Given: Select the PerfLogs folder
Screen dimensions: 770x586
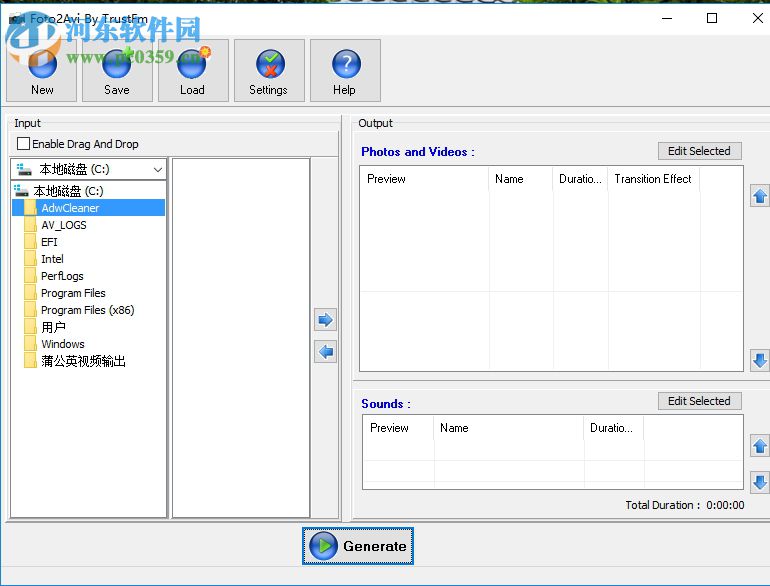Looking at the screenshot, I should click(62, 276).
